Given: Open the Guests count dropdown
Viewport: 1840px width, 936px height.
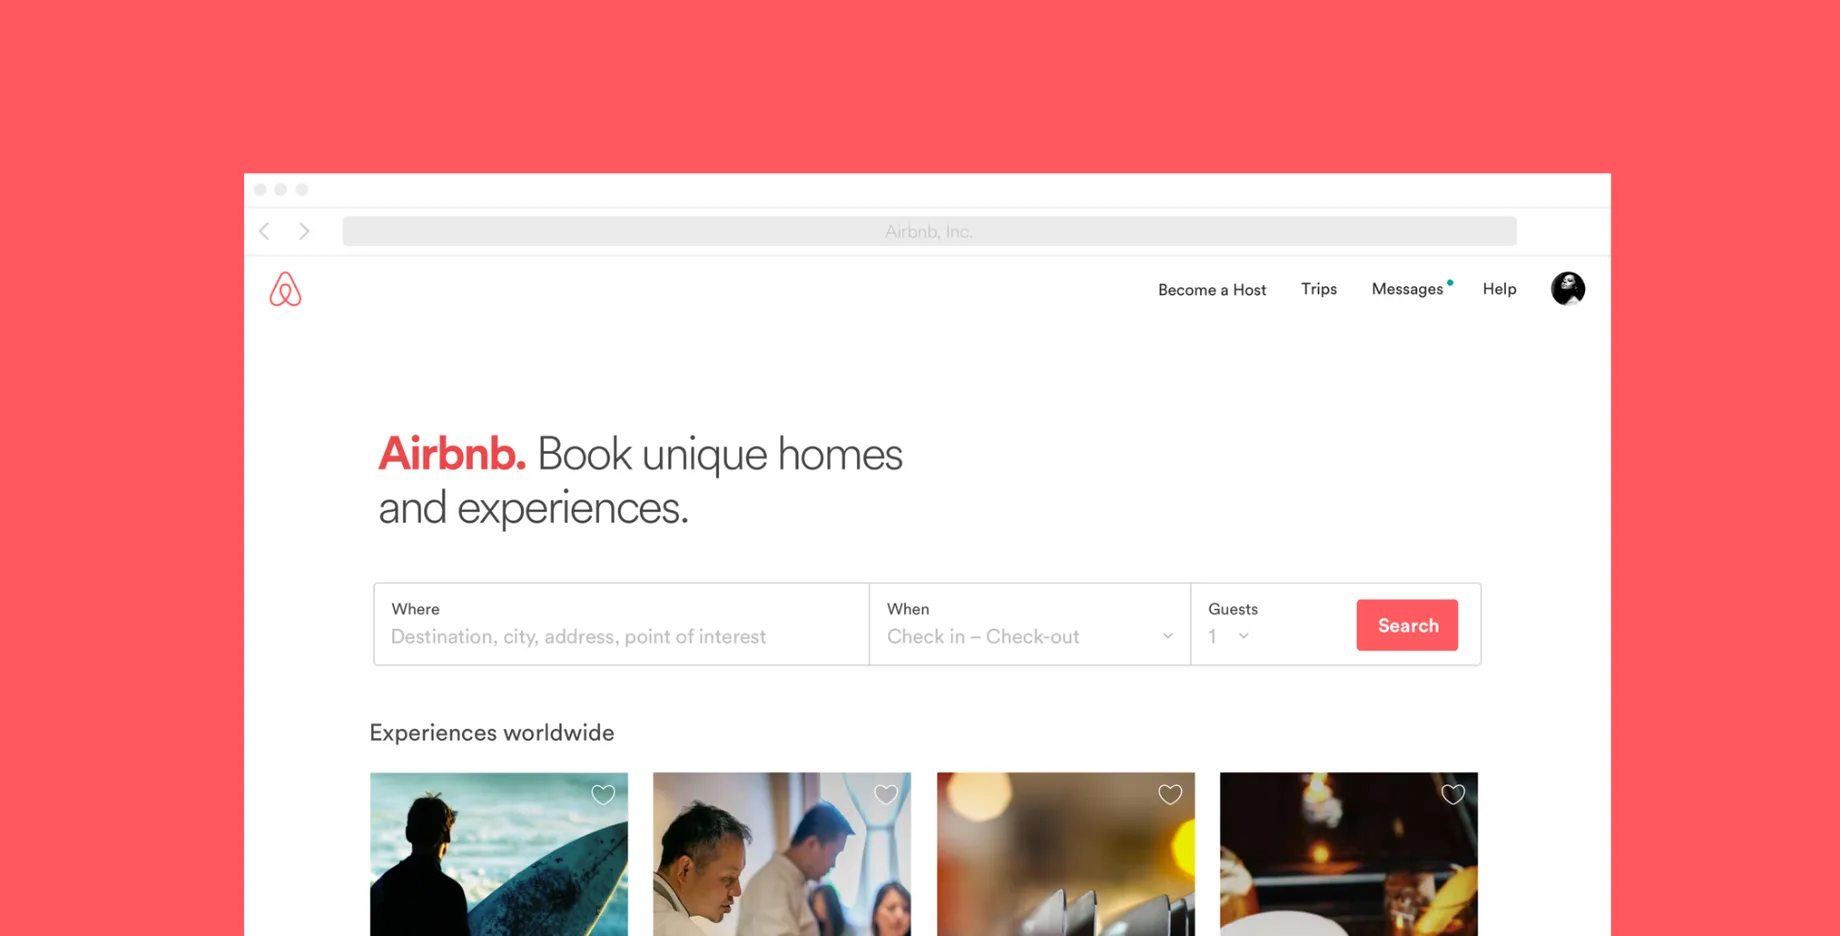Looking at the screenshot, I should pos(1229,636).
